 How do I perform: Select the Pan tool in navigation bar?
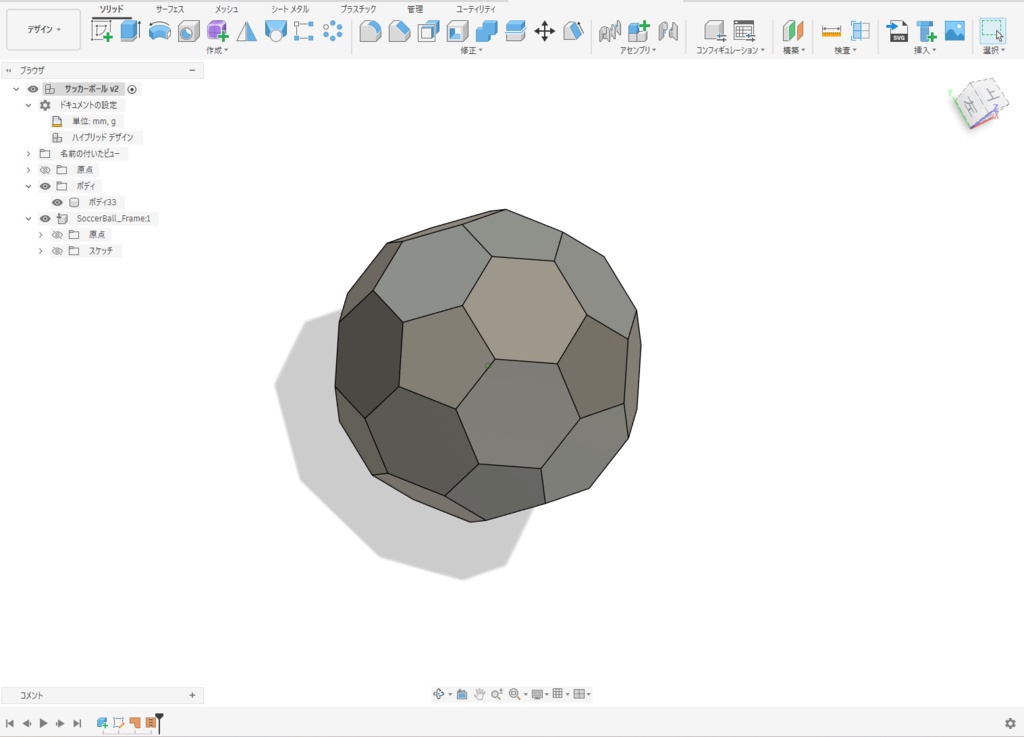tap(479, 694)
